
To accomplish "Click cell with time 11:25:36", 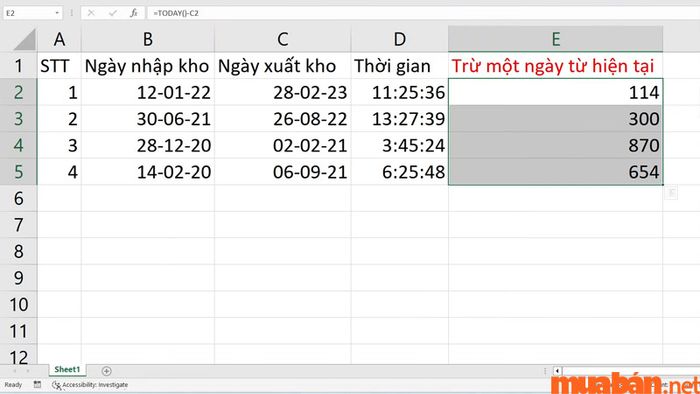I will (400, 92).
